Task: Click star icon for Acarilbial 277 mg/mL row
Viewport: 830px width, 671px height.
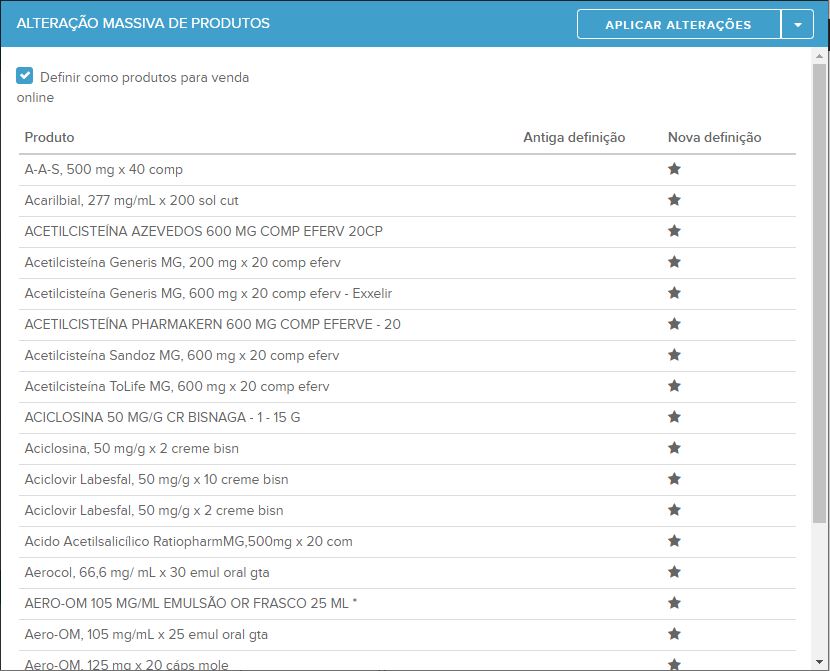Action: (x=674, y=200)
